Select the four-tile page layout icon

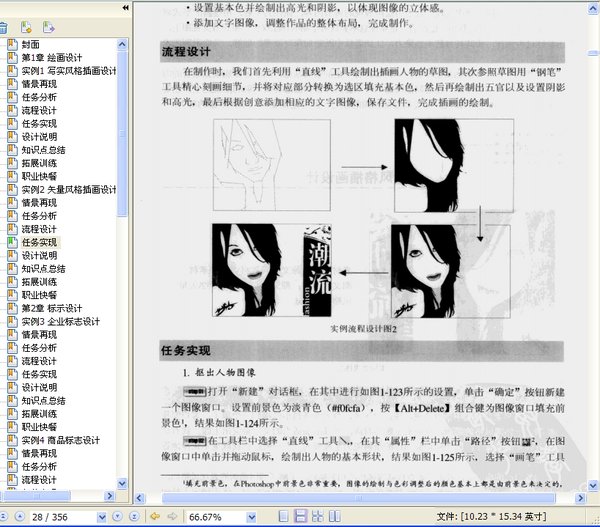point(318,516)
